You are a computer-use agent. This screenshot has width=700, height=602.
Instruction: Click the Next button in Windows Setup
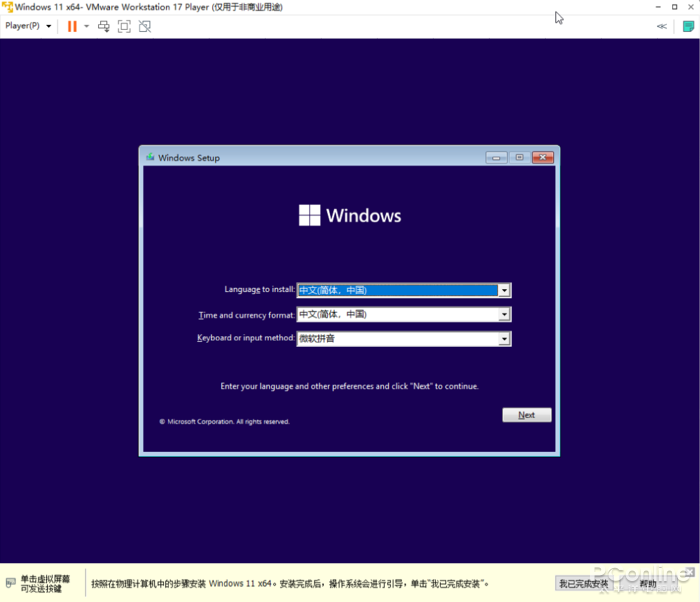click(x=527, y=415)
